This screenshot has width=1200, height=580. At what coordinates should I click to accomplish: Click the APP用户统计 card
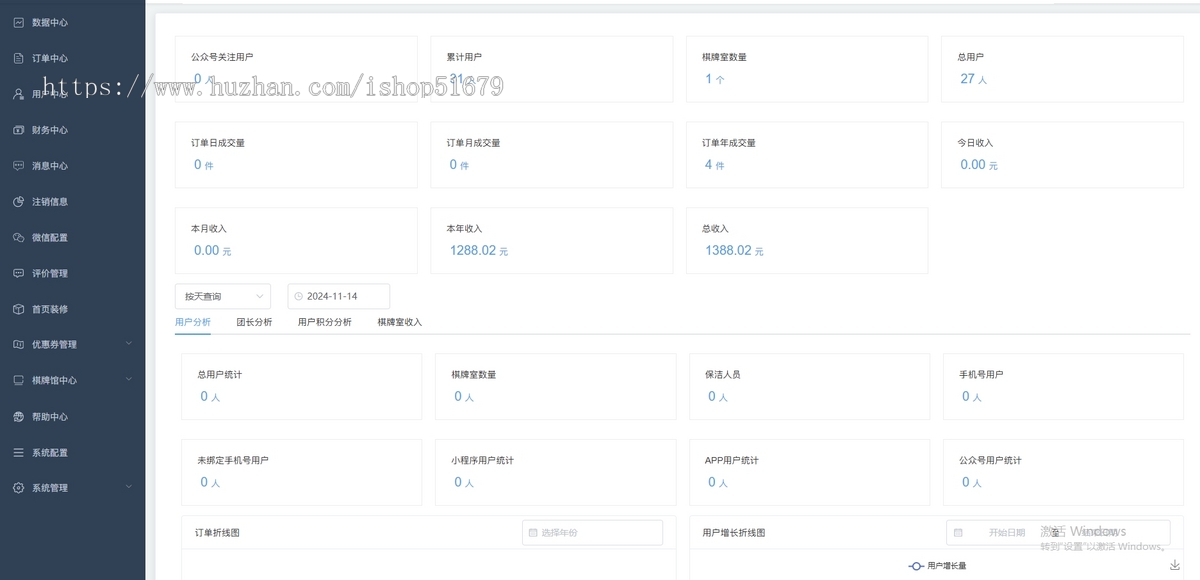[809, 472]
